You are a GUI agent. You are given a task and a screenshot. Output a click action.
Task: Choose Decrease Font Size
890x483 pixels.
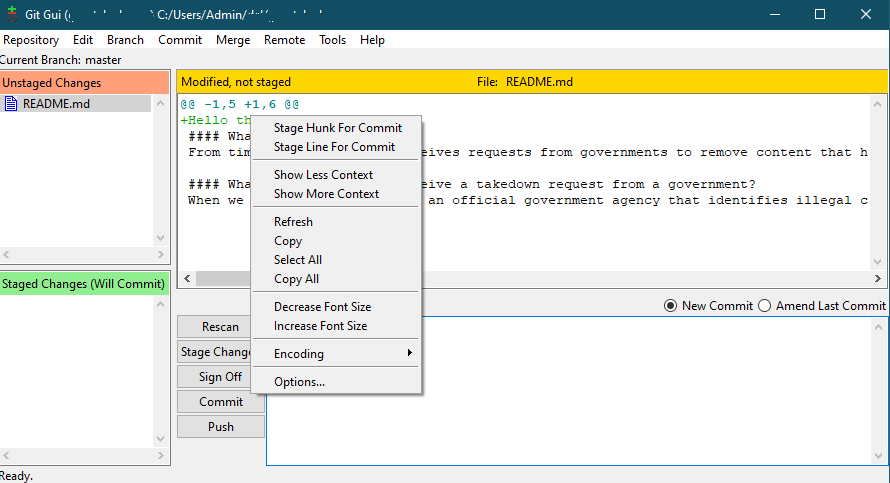[x=336, y=306]
